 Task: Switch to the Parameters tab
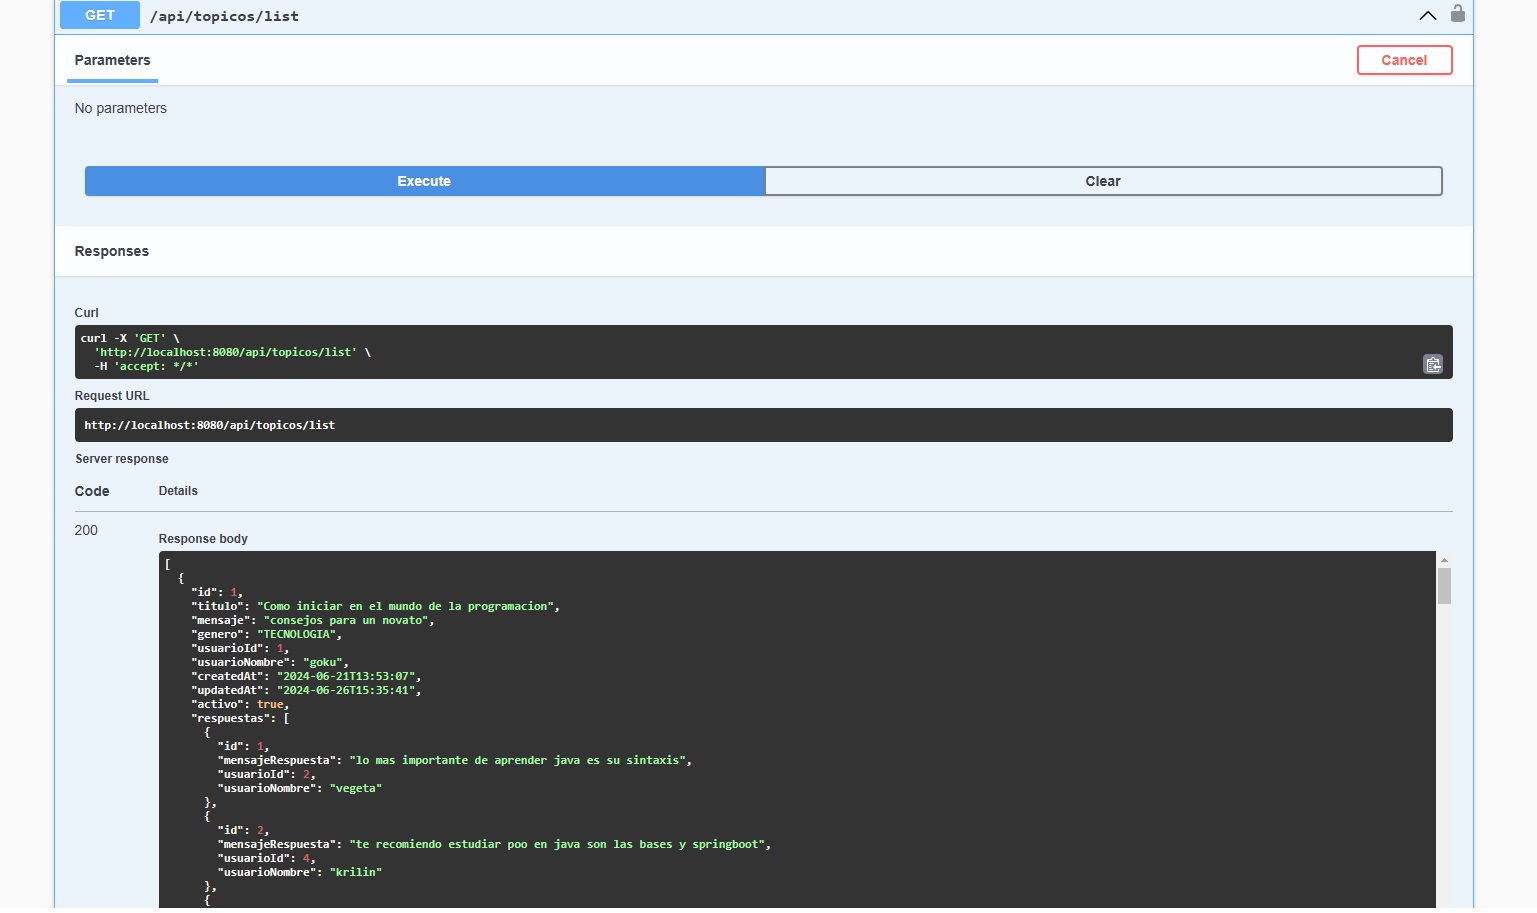(112, 60)
